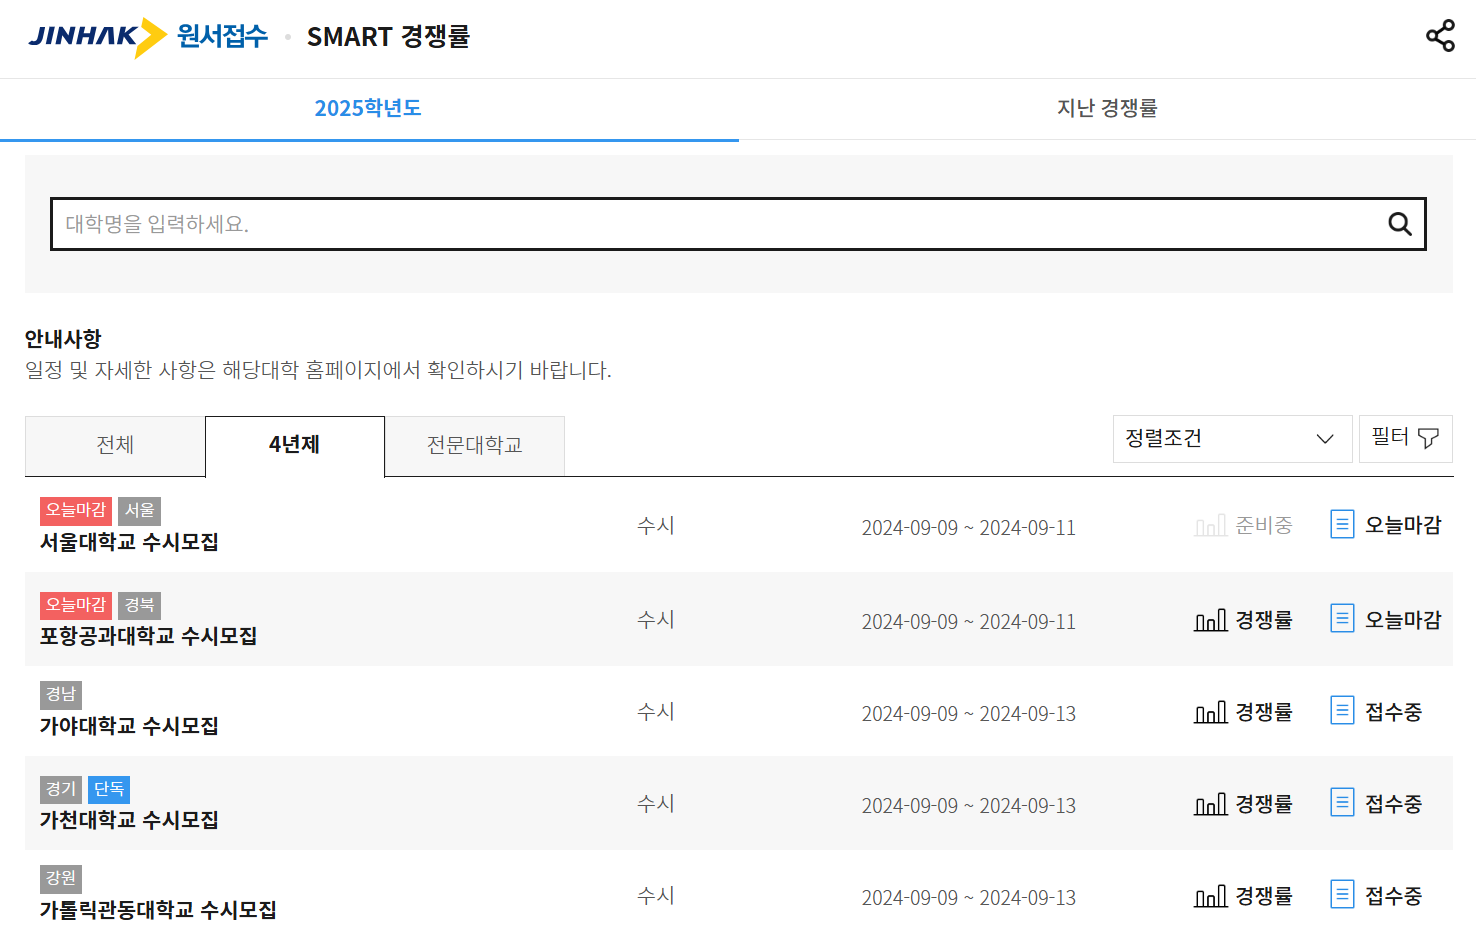The width and height of the screenshot is (1476, 940).
Task: Open the 경쟁률 chart icon for 포항공과대학교
Action: [x=1211, y=619]
